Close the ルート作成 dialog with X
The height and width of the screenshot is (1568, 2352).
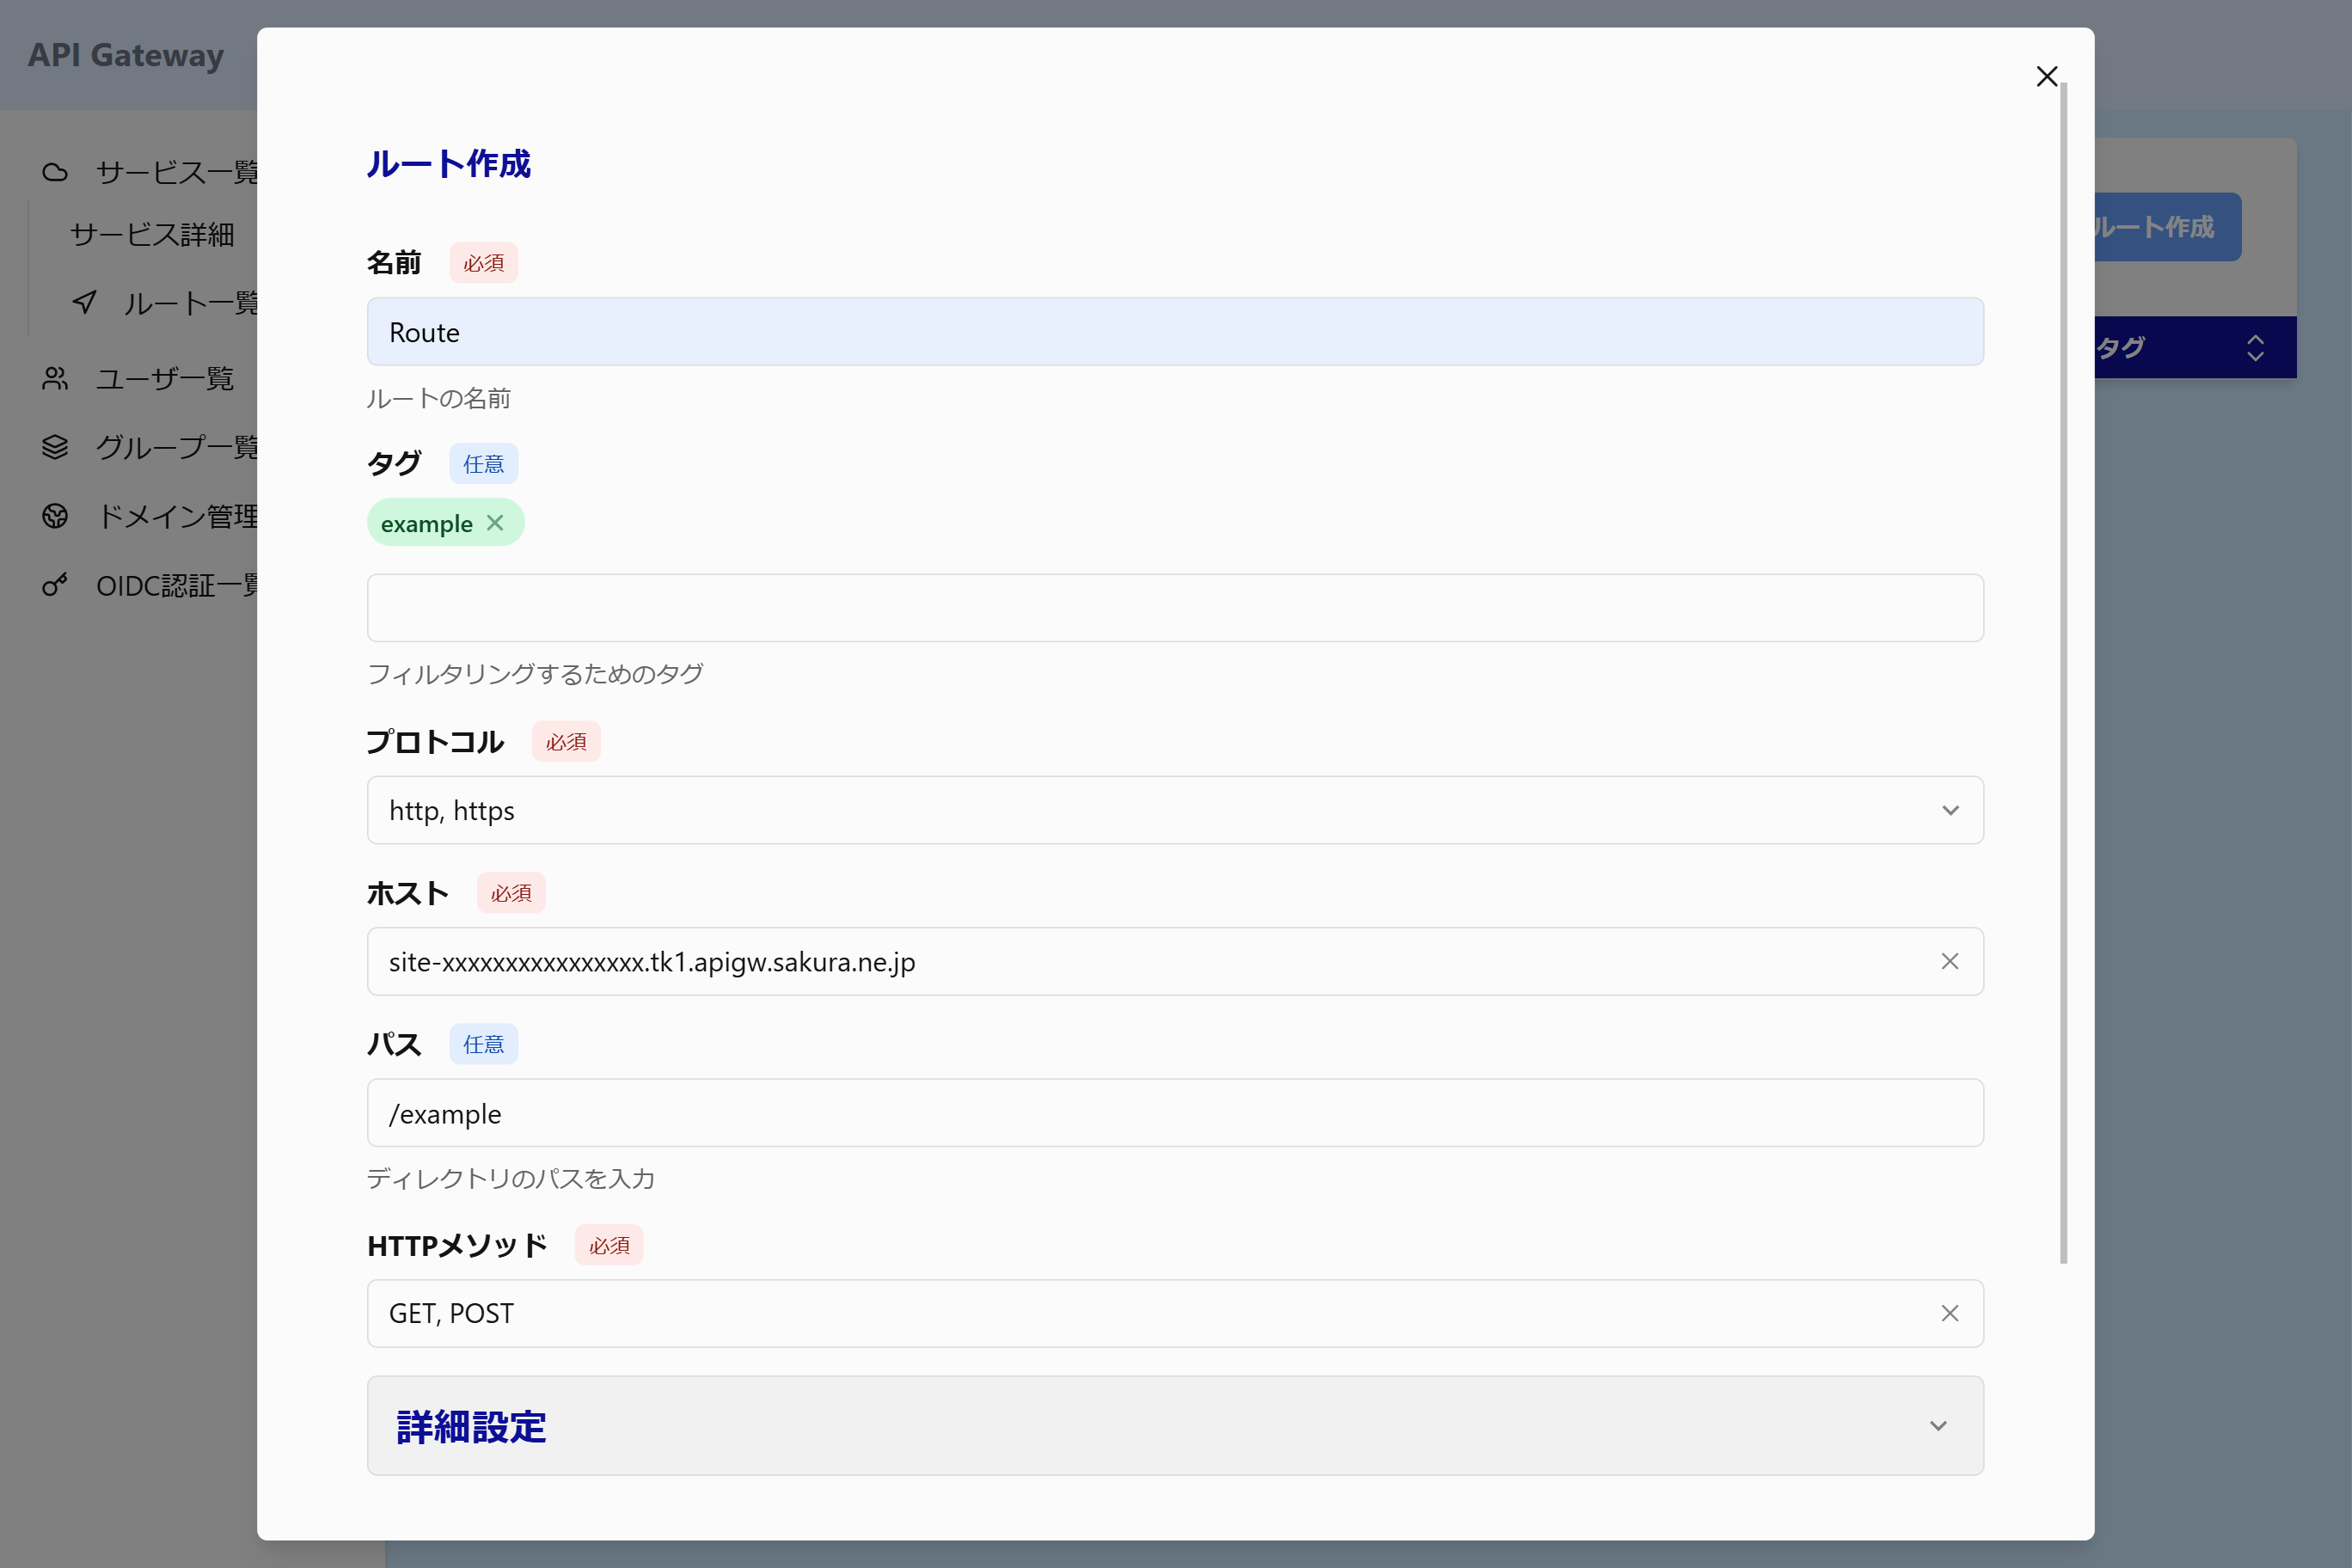pyautogui.click(x=2046, y=77)
